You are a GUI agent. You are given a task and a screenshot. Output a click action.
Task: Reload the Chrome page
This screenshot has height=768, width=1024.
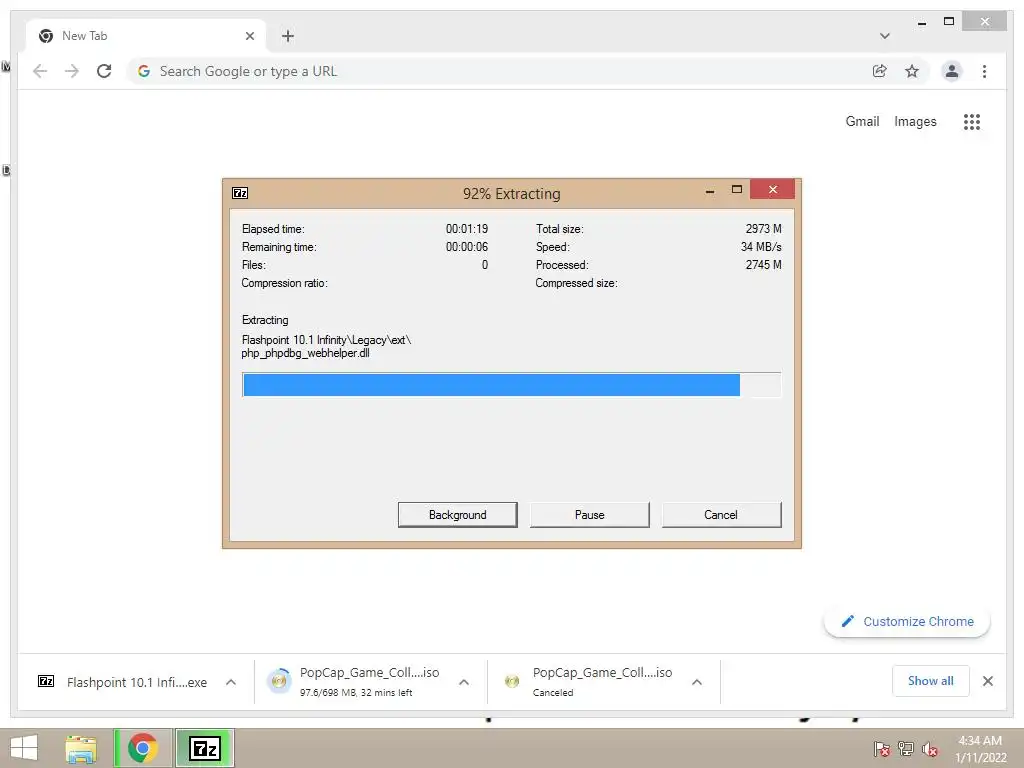click(104, 71)
